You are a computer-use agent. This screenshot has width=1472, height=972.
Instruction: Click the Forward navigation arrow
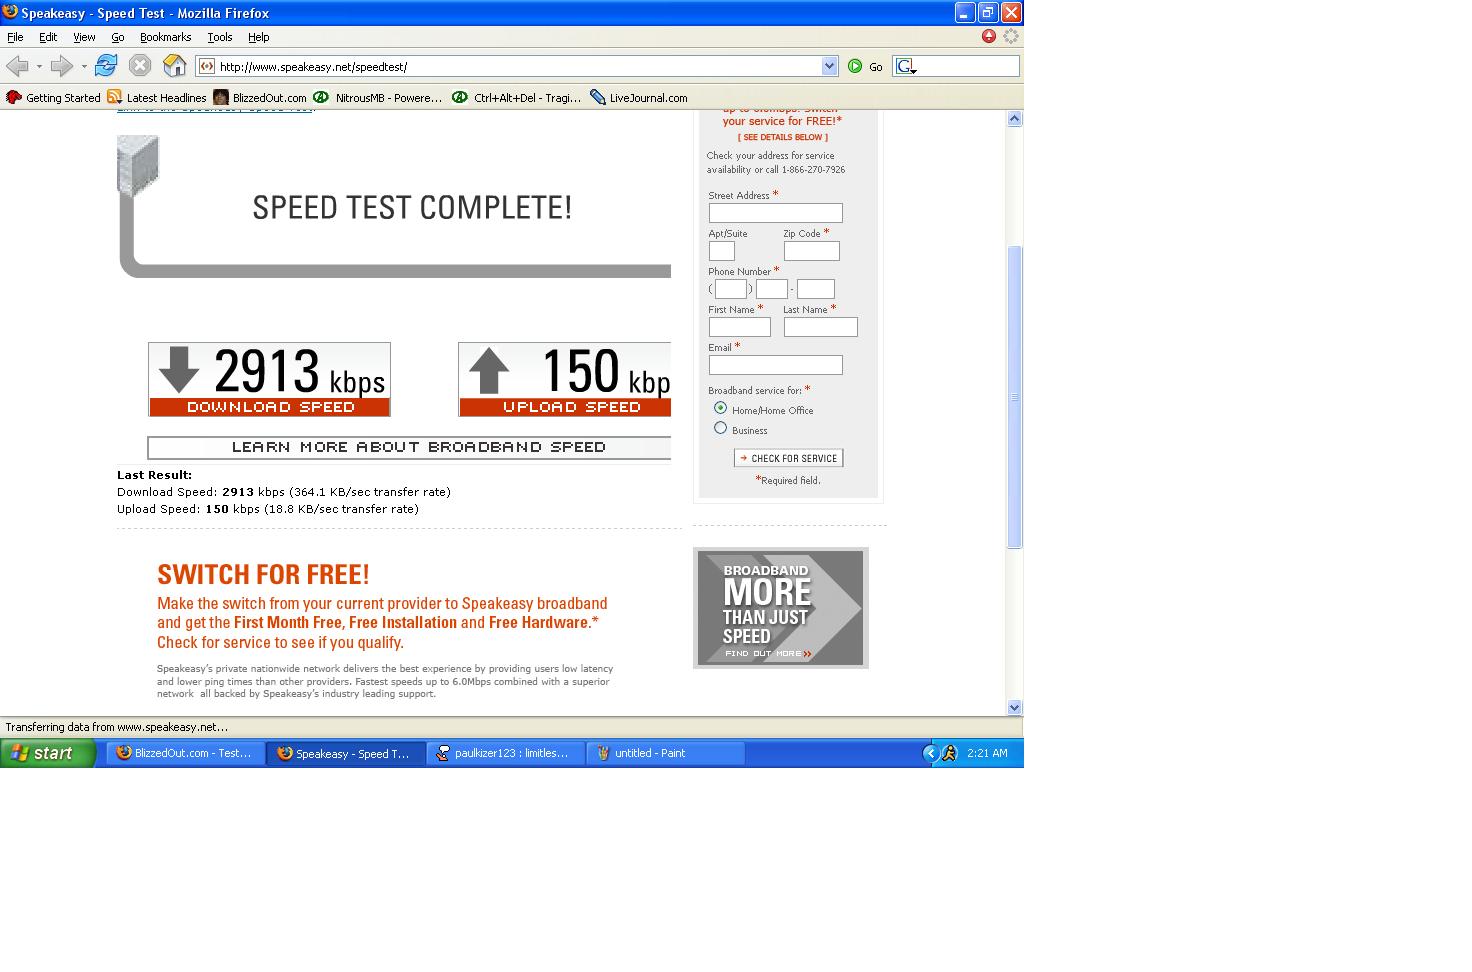(62, 66)
